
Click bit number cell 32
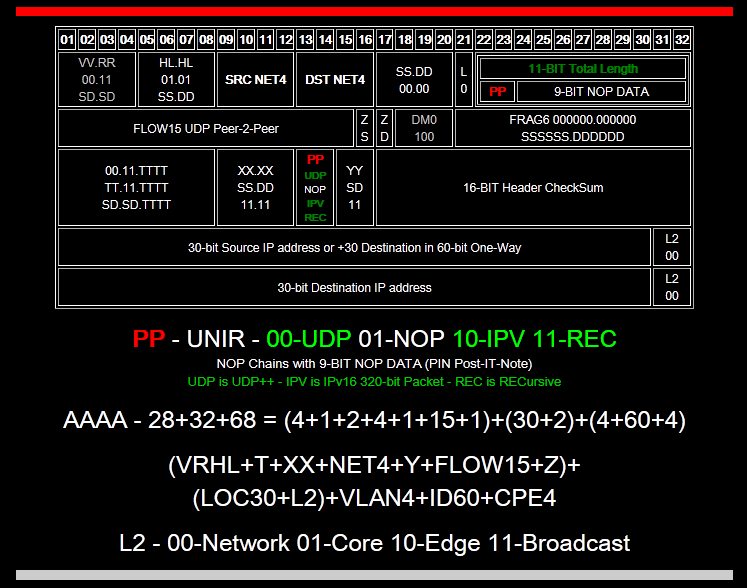pos(682,39)
